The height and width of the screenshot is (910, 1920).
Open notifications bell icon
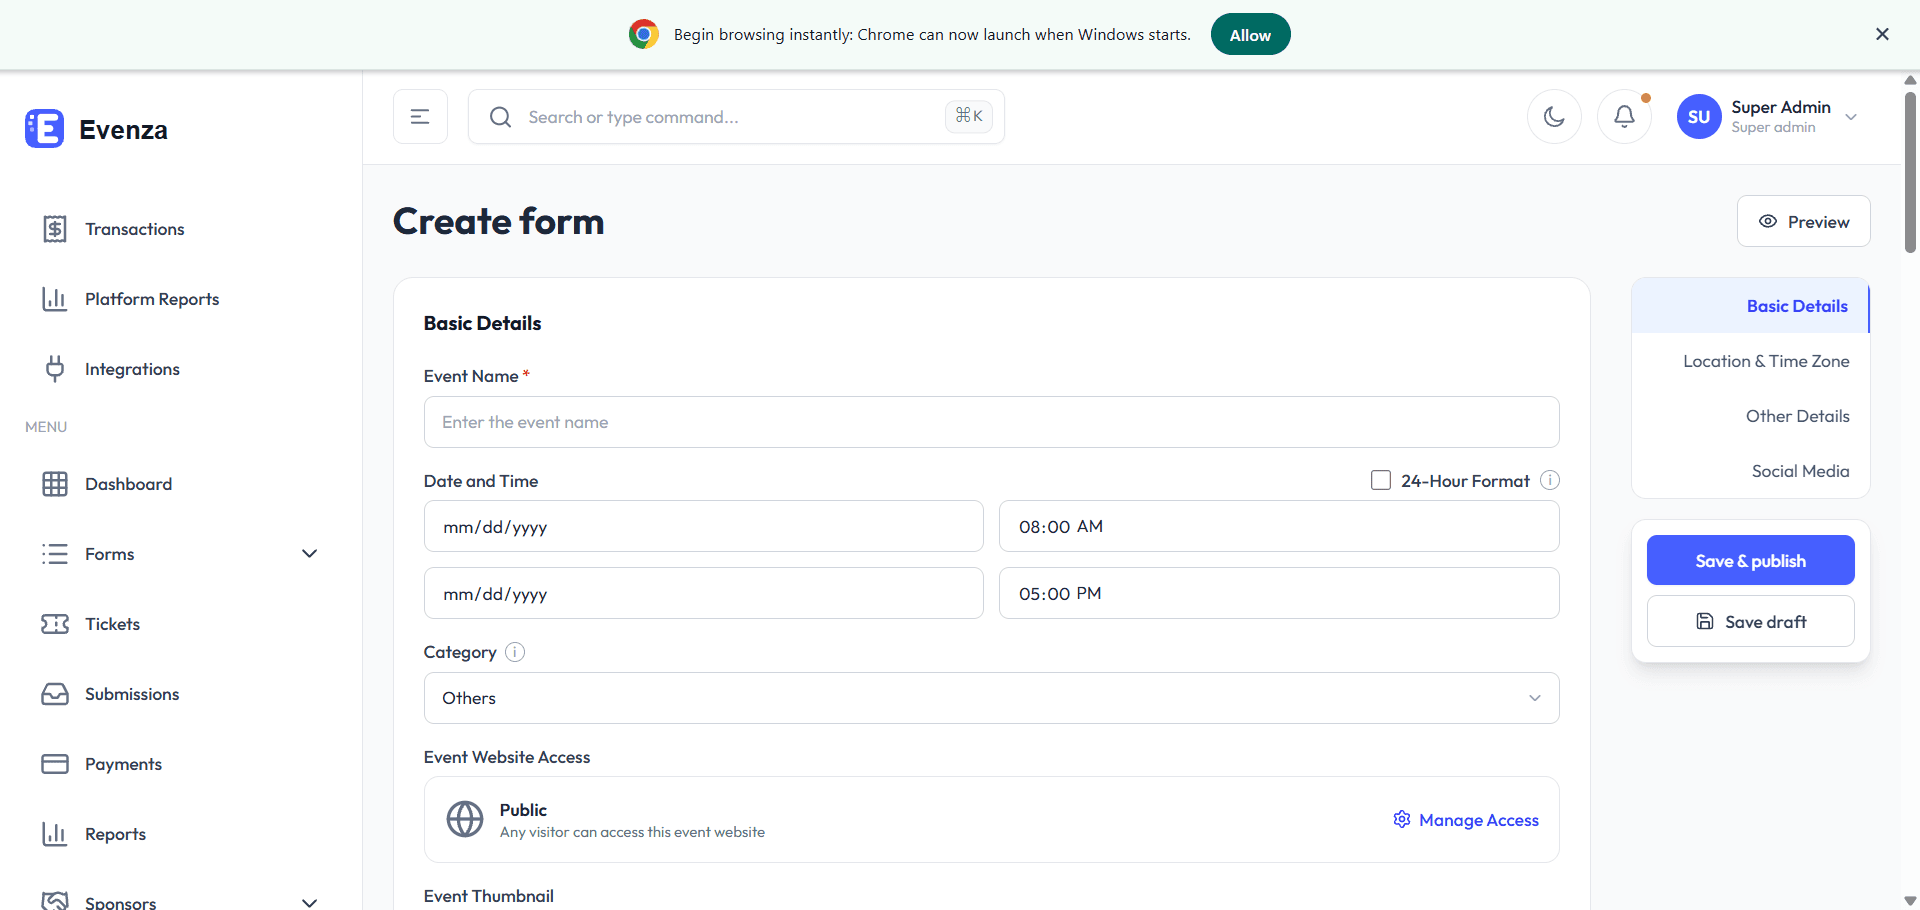pyautogui.click(x=1624, y=117)
